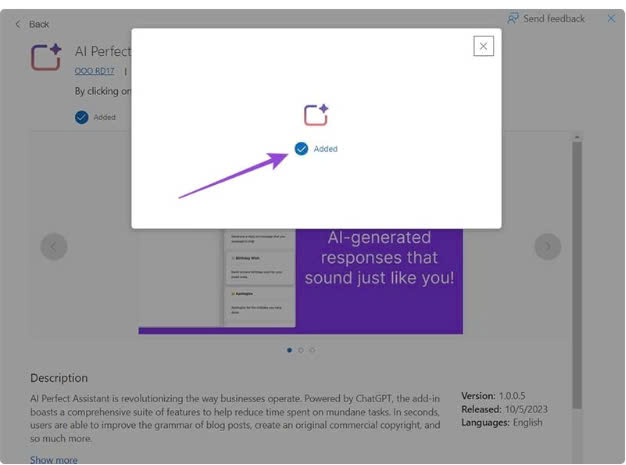Open the OOO RD17 publisher link

[x=95, y=71]
